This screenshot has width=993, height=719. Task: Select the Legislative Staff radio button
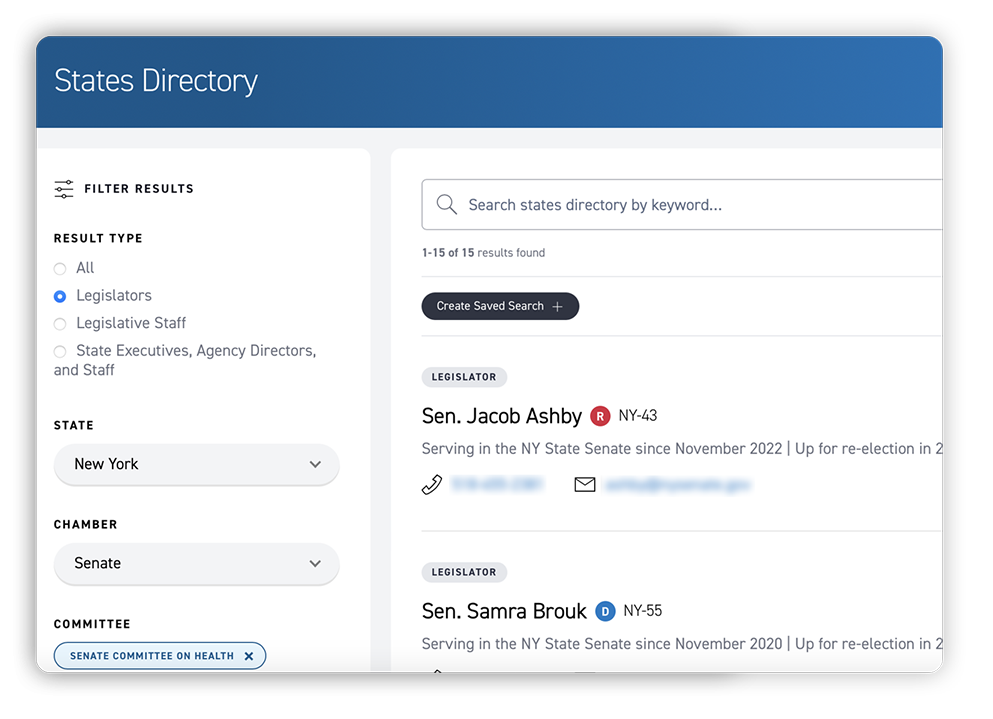[60, 323]
